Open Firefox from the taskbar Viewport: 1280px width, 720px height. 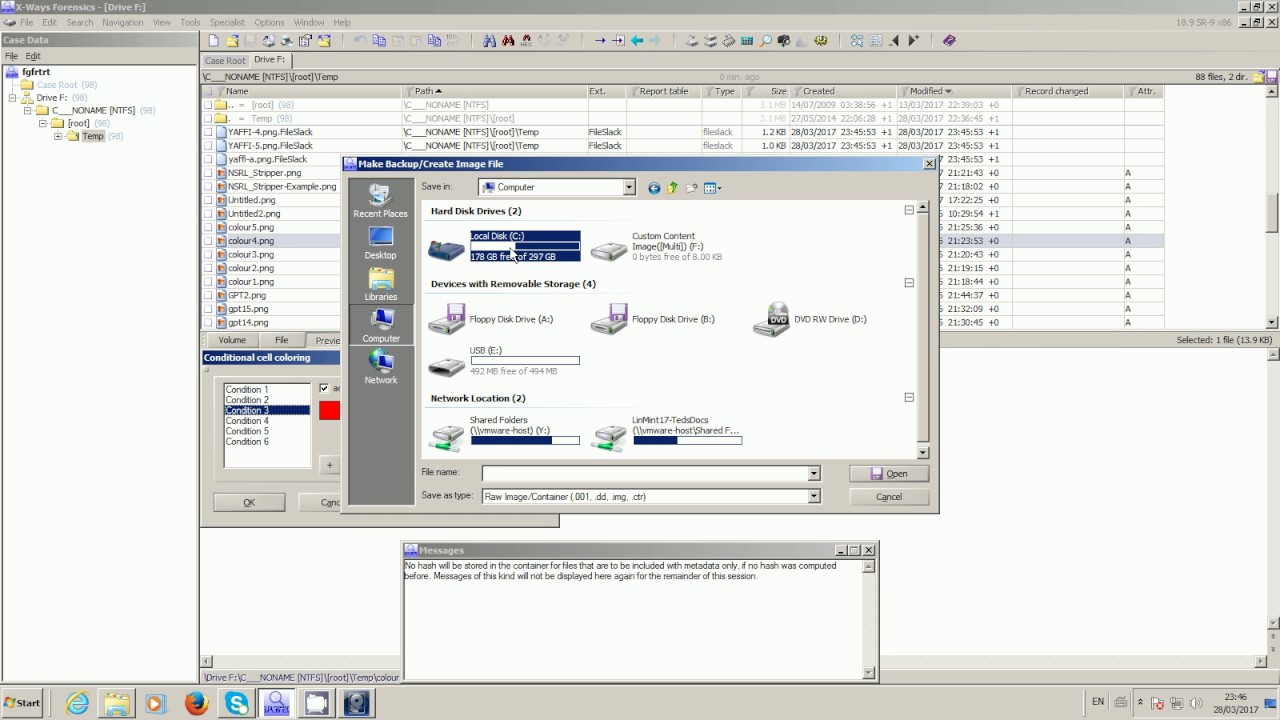196,704
